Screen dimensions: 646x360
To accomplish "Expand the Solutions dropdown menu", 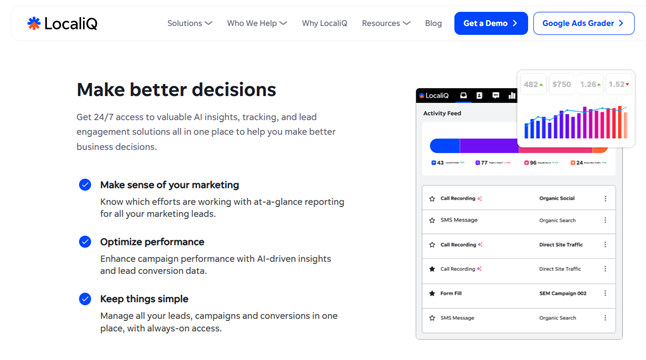I will [x=190, y=23].
